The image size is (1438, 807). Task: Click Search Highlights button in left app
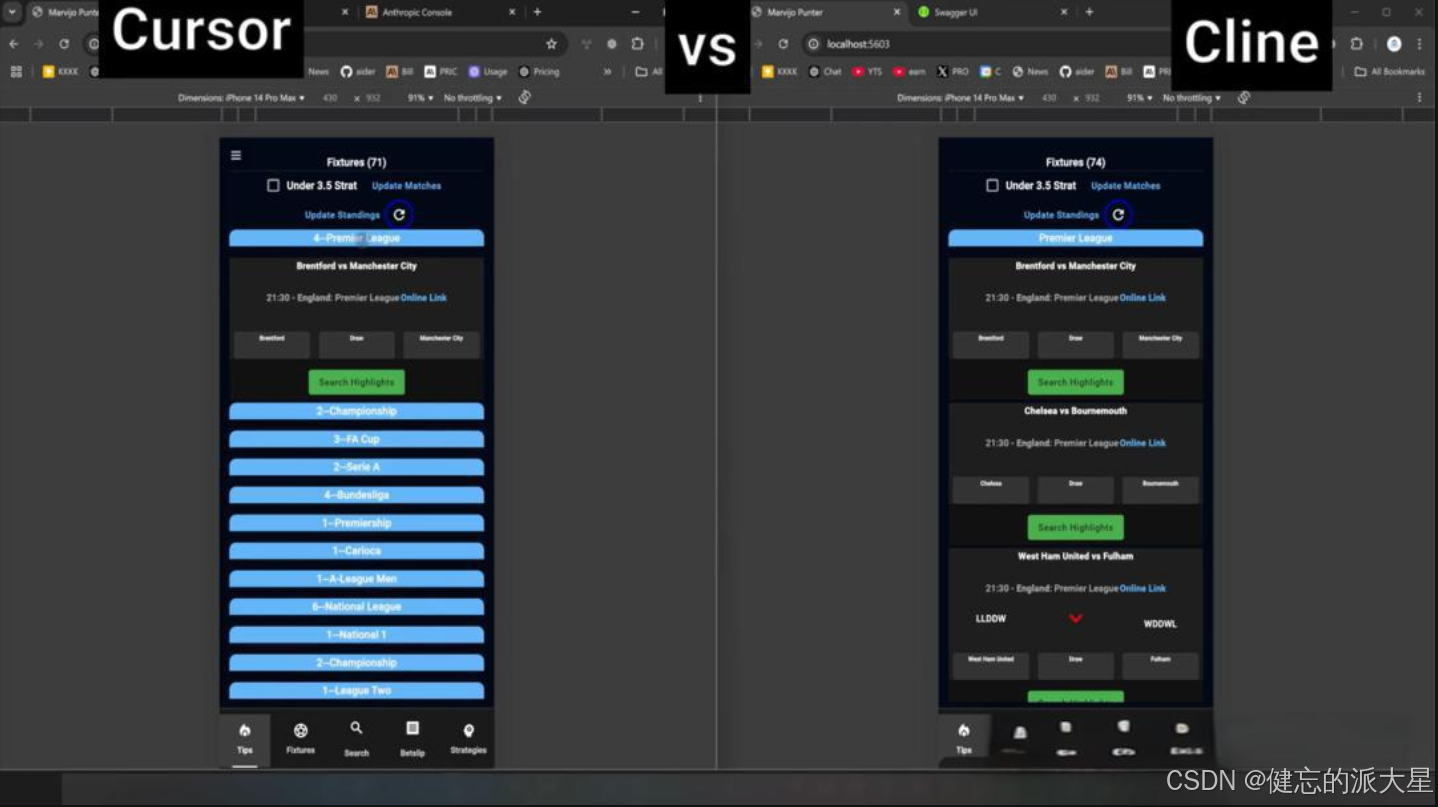coord(356,382)
